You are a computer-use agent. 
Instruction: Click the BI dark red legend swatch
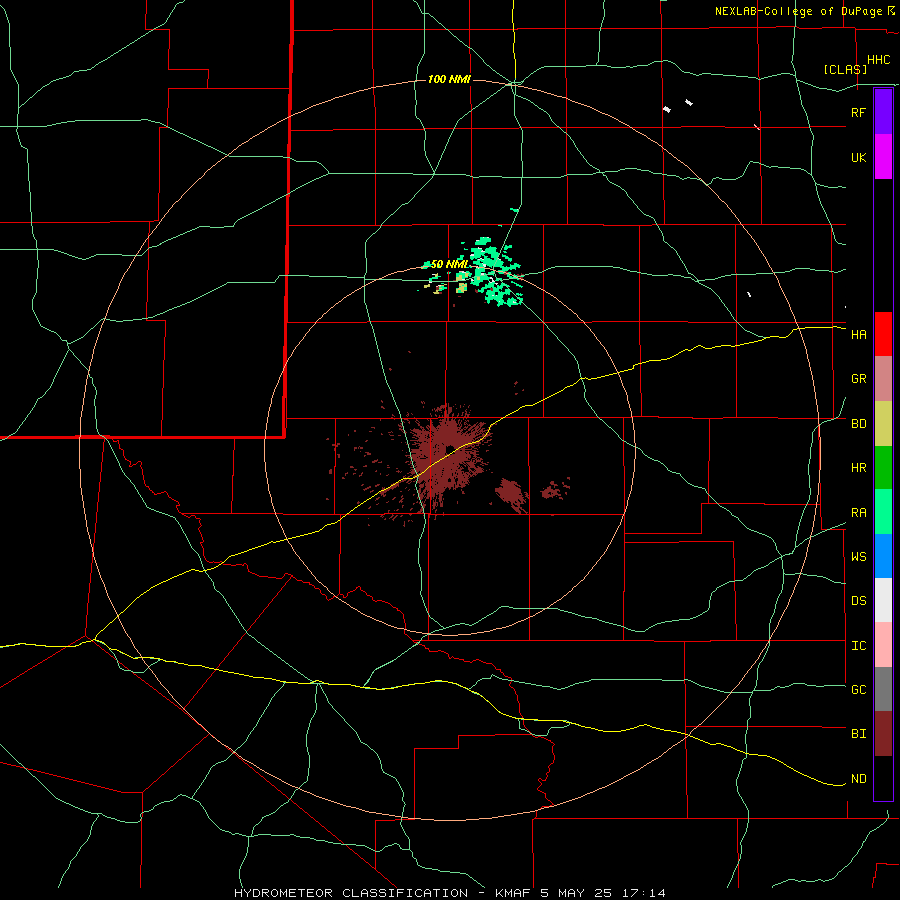tap(883, 734)
